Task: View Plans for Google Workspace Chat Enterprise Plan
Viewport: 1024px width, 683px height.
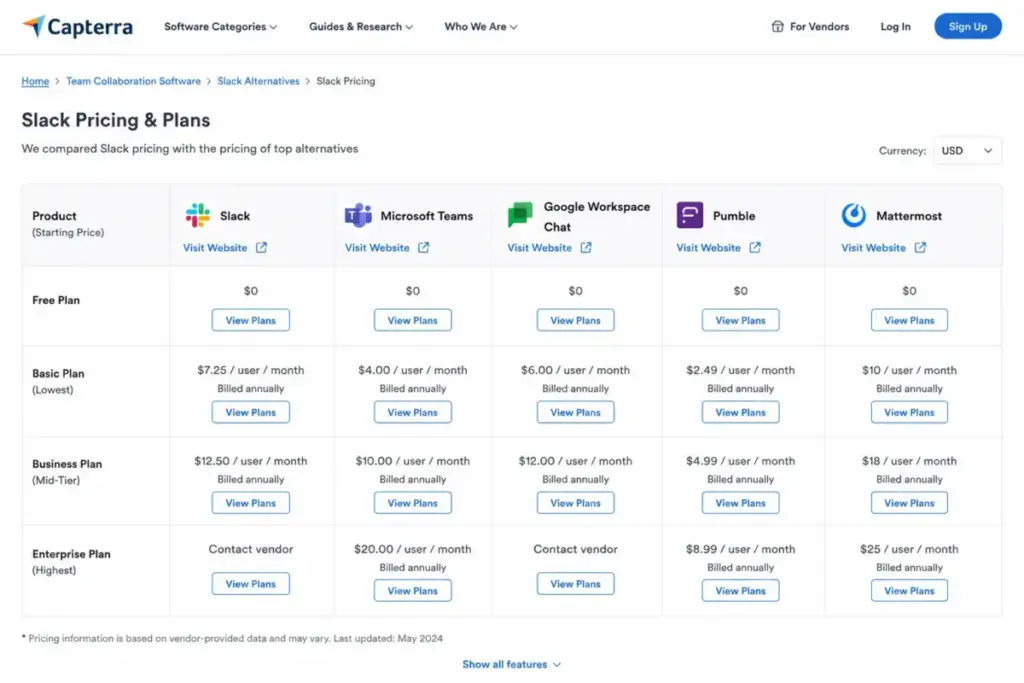Action: coord(575,584)
